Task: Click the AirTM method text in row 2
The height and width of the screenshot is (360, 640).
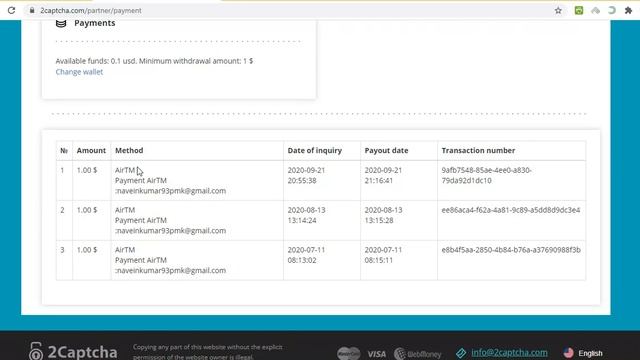Action: point(125,210)
